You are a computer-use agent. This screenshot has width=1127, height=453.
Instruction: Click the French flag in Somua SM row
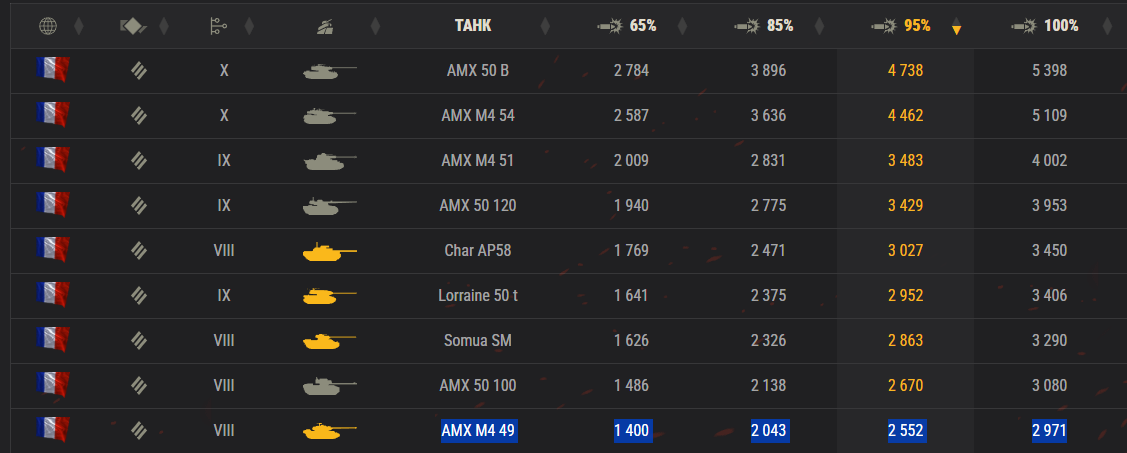[x=52, y=339]
